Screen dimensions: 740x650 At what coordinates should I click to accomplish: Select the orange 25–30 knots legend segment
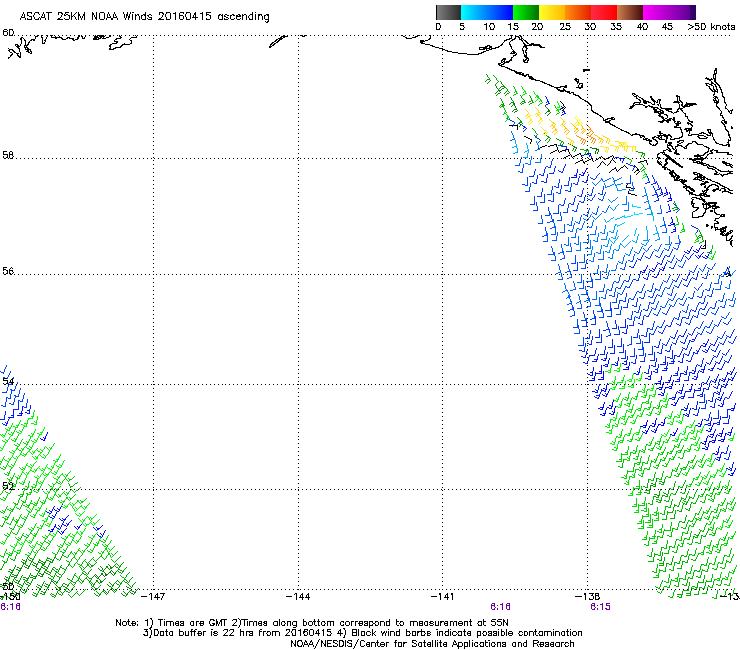tap(578, 12)
